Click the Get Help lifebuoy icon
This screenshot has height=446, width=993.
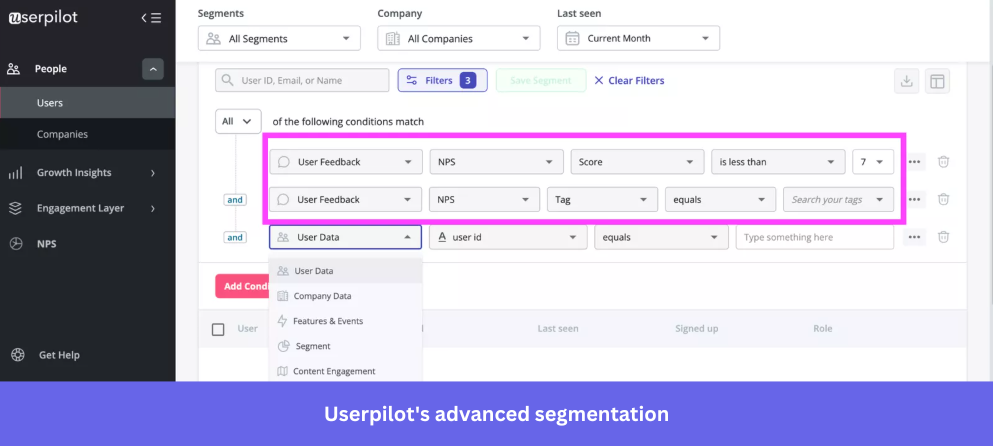click(x=18, y=355)
